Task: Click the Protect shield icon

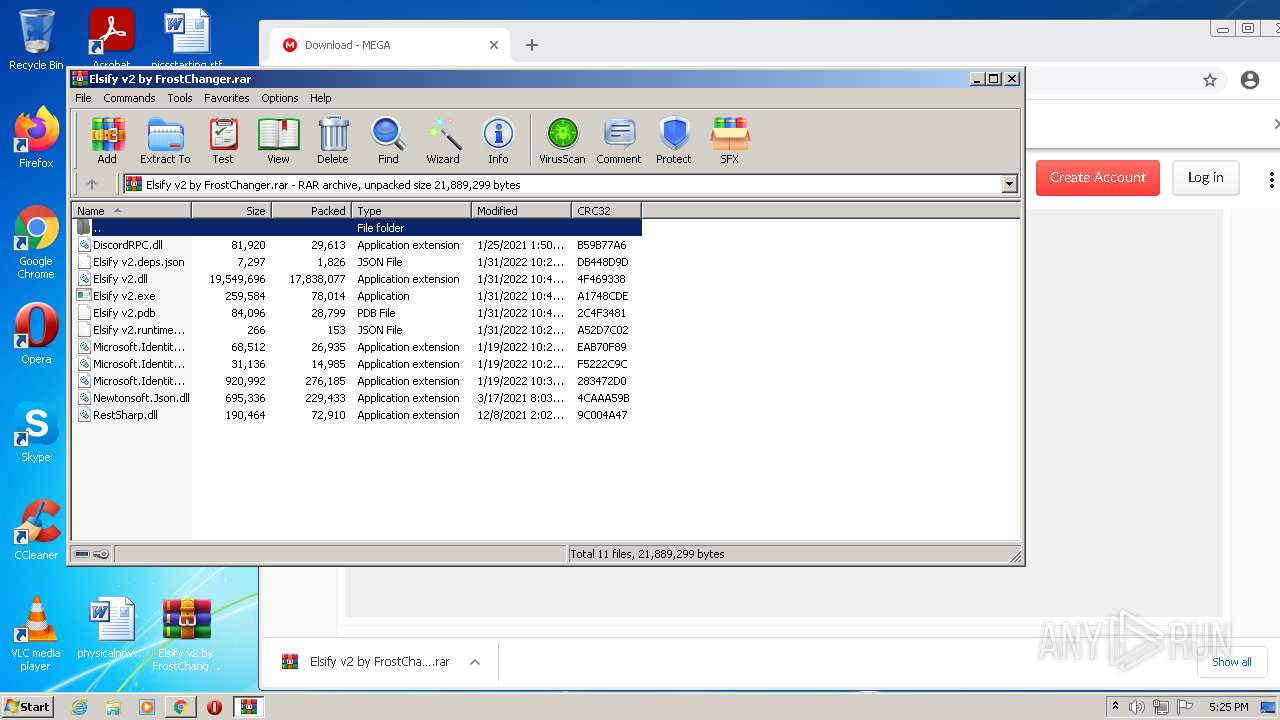Action: [x=674, y=141]
